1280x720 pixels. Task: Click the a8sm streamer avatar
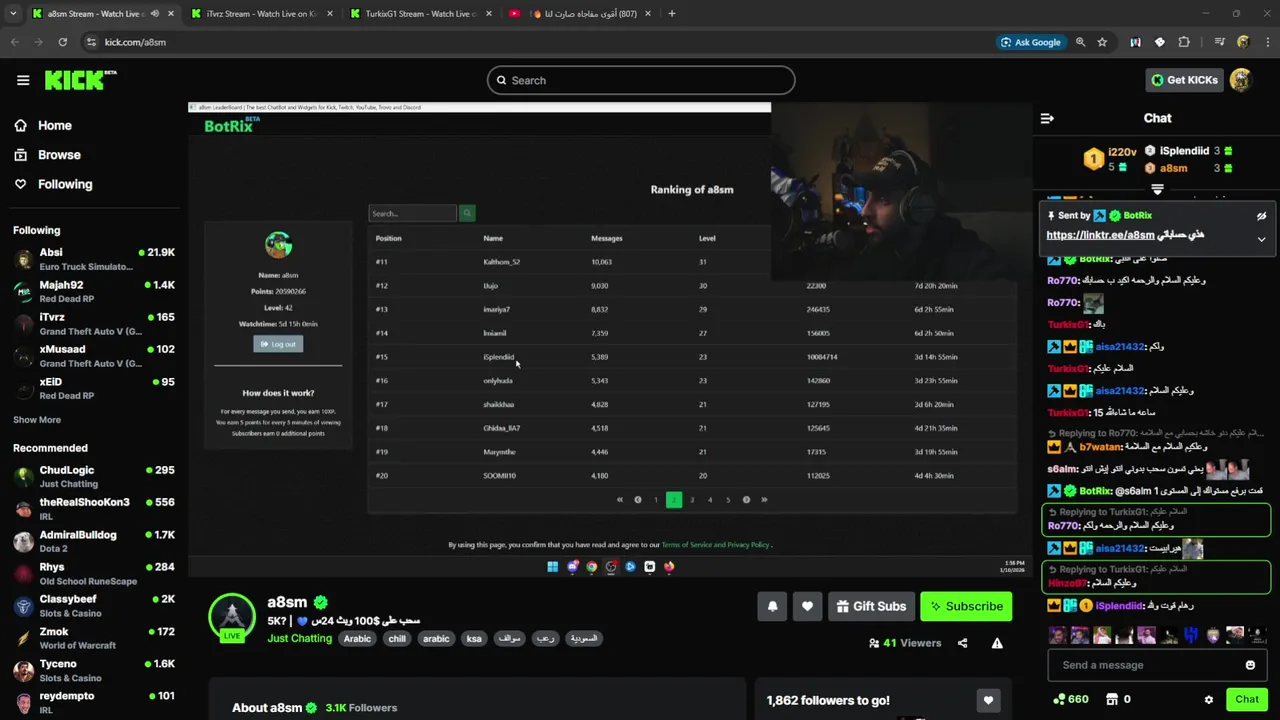(232, 617)
